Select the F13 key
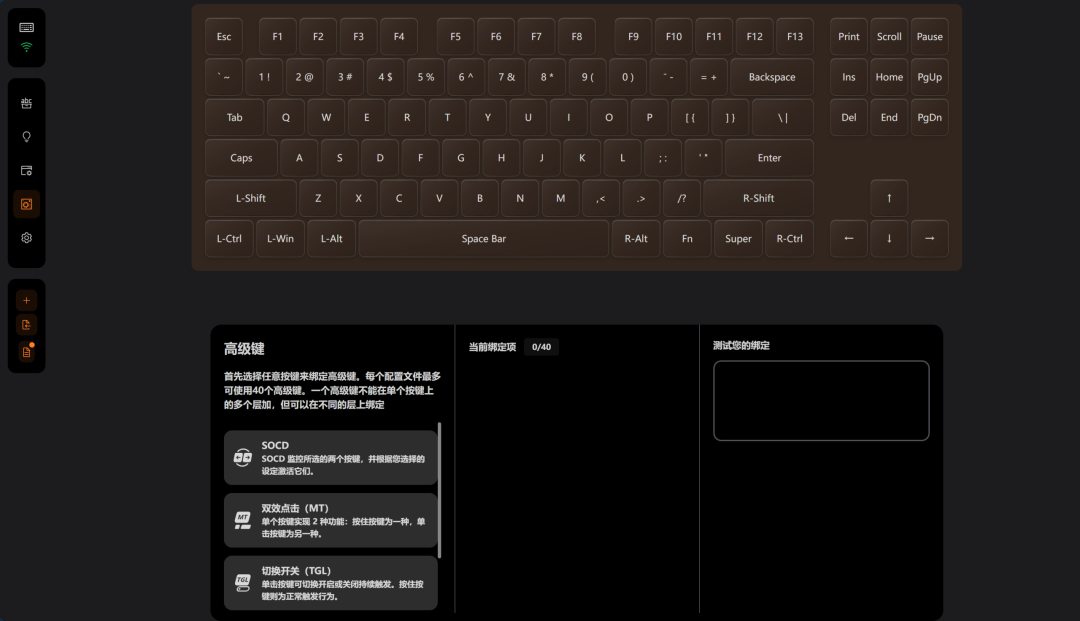This screenshot has height=621, width=1080. point(795,36)
